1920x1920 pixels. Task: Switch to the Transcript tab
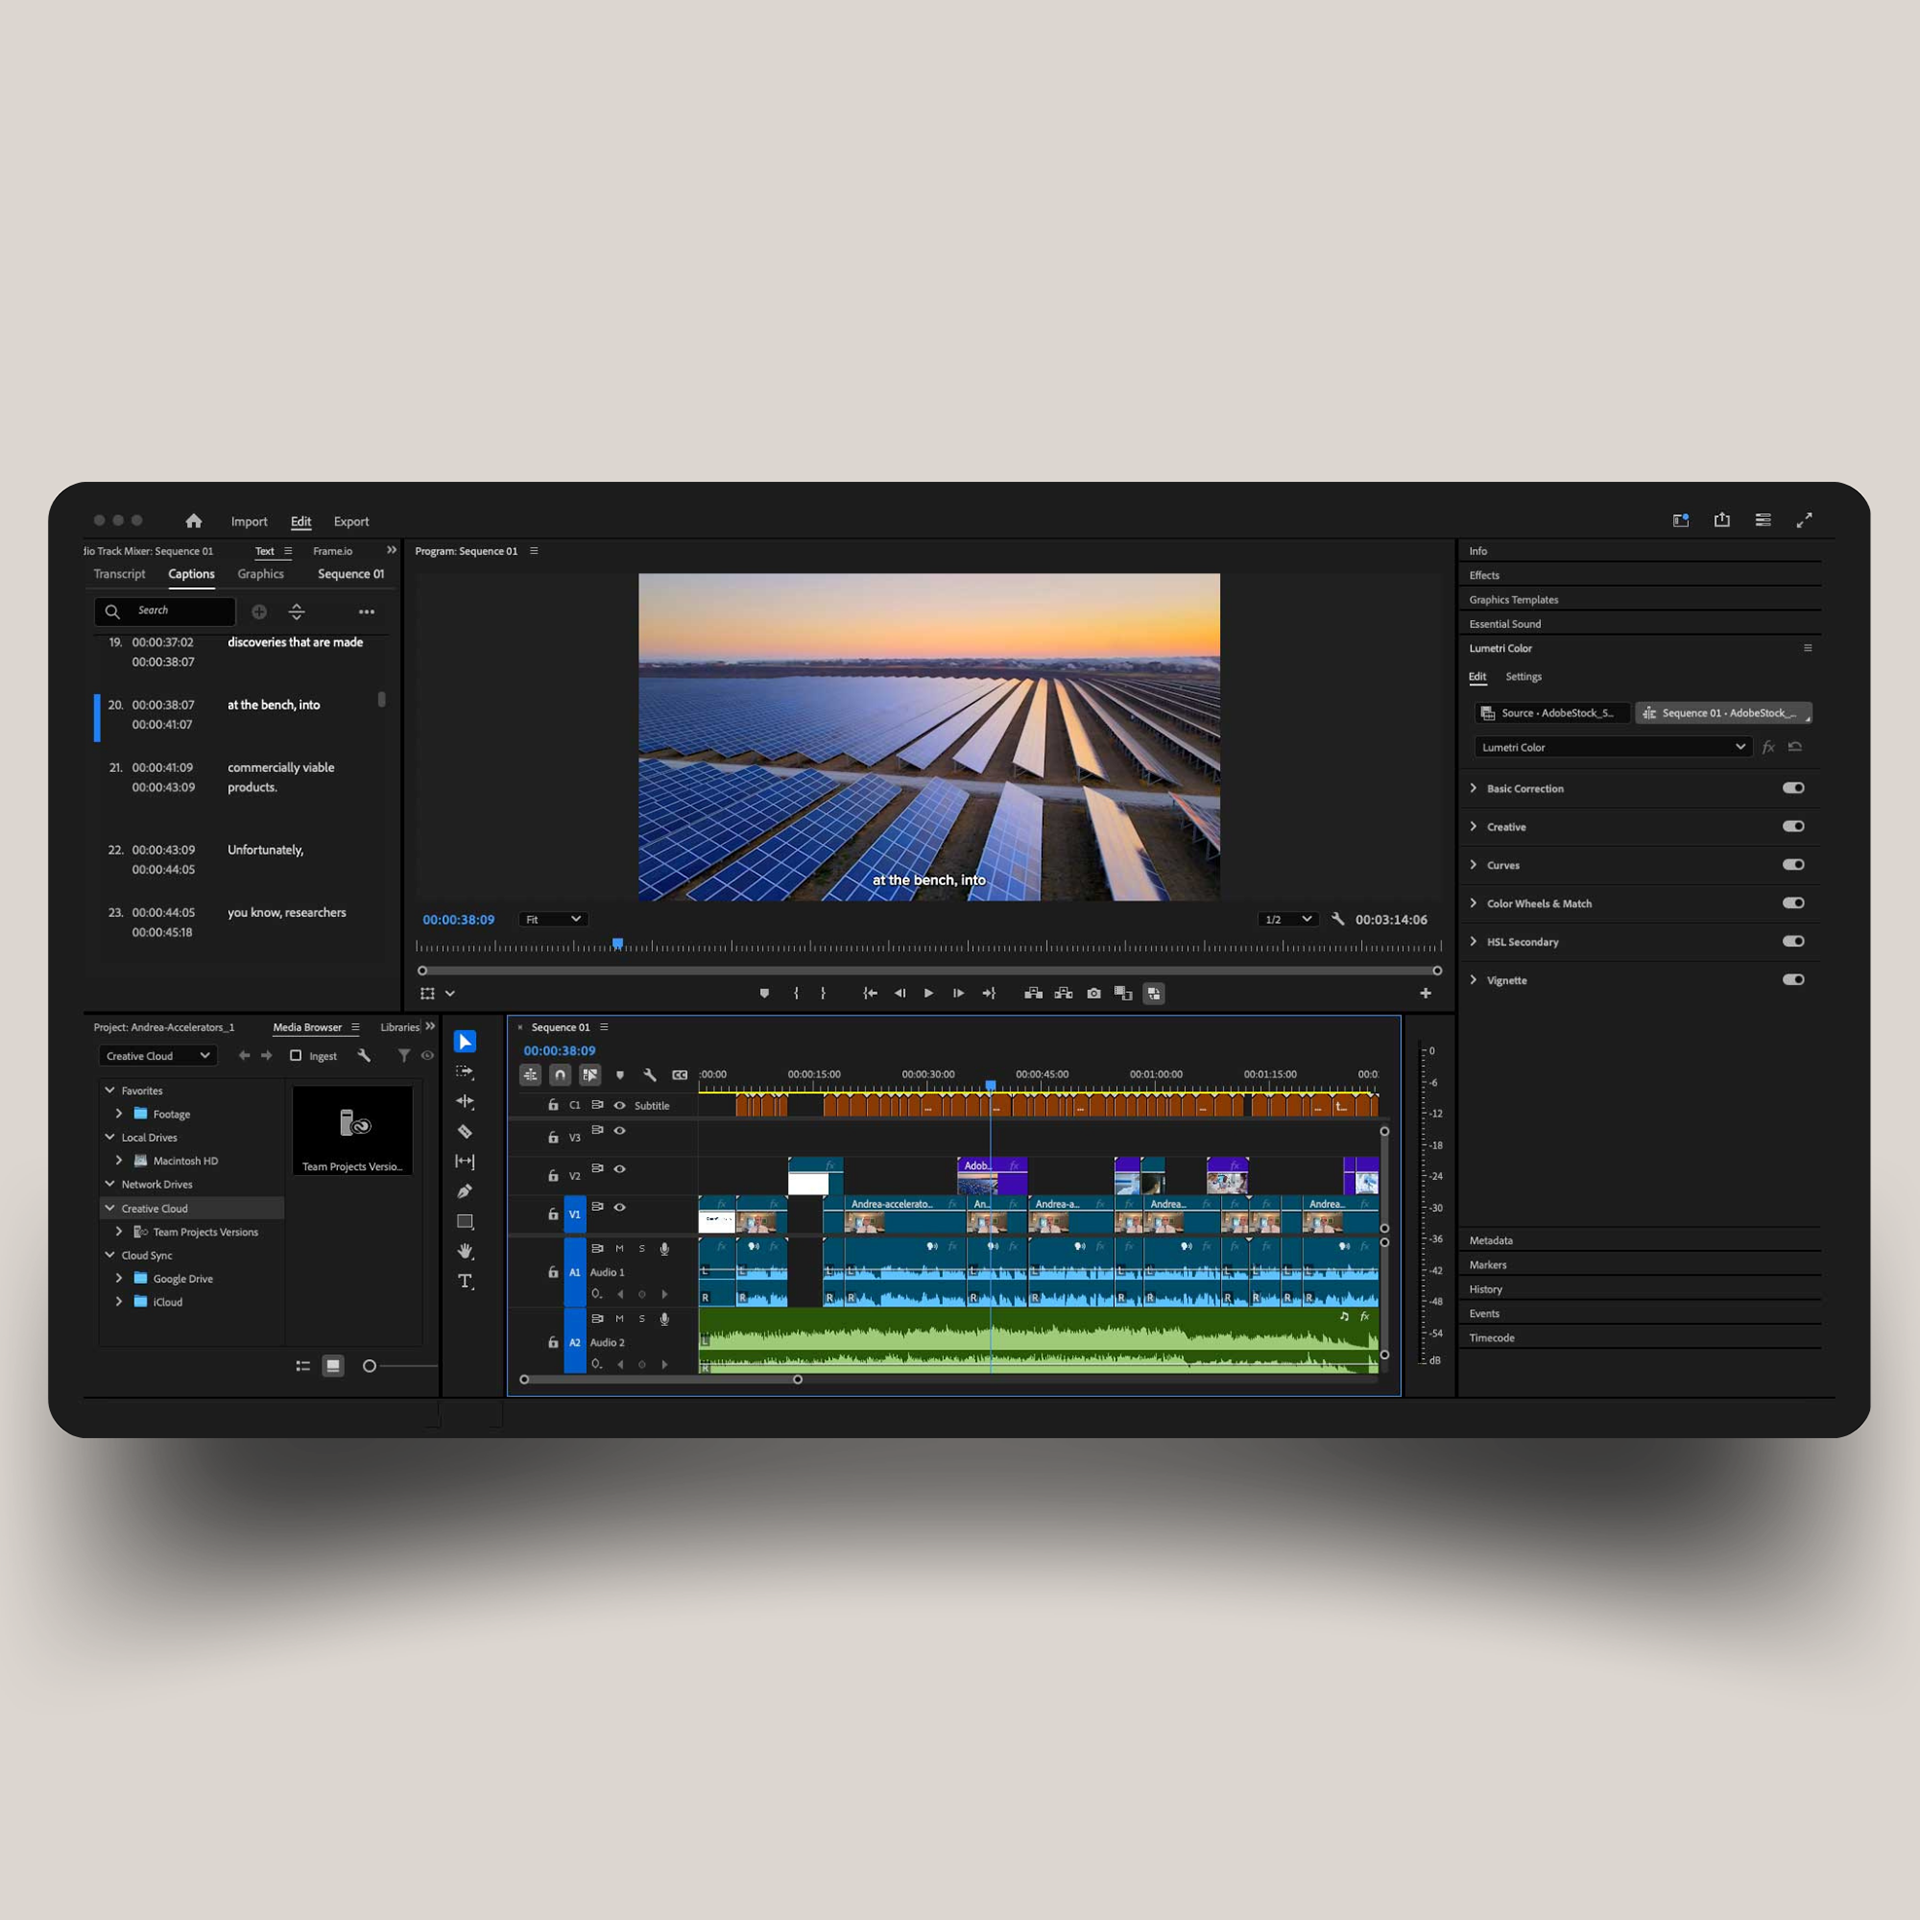click(x=119, y=574)
